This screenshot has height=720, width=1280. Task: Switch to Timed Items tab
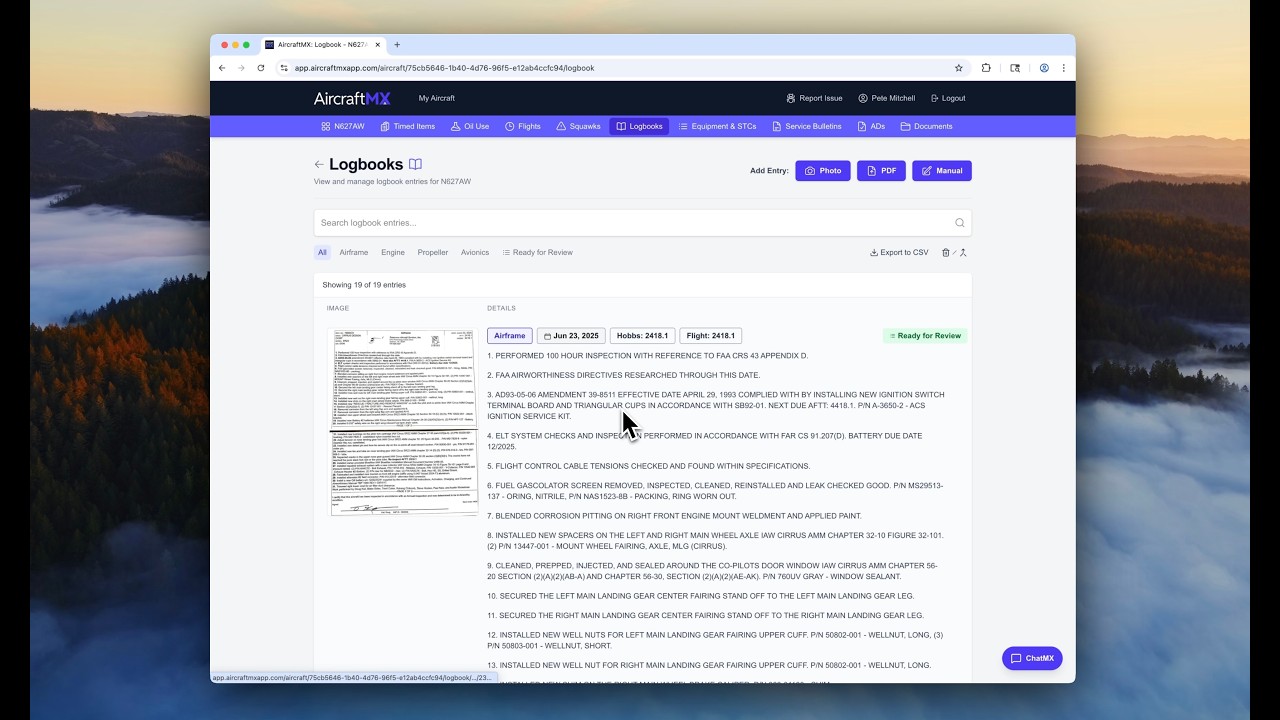408,126
